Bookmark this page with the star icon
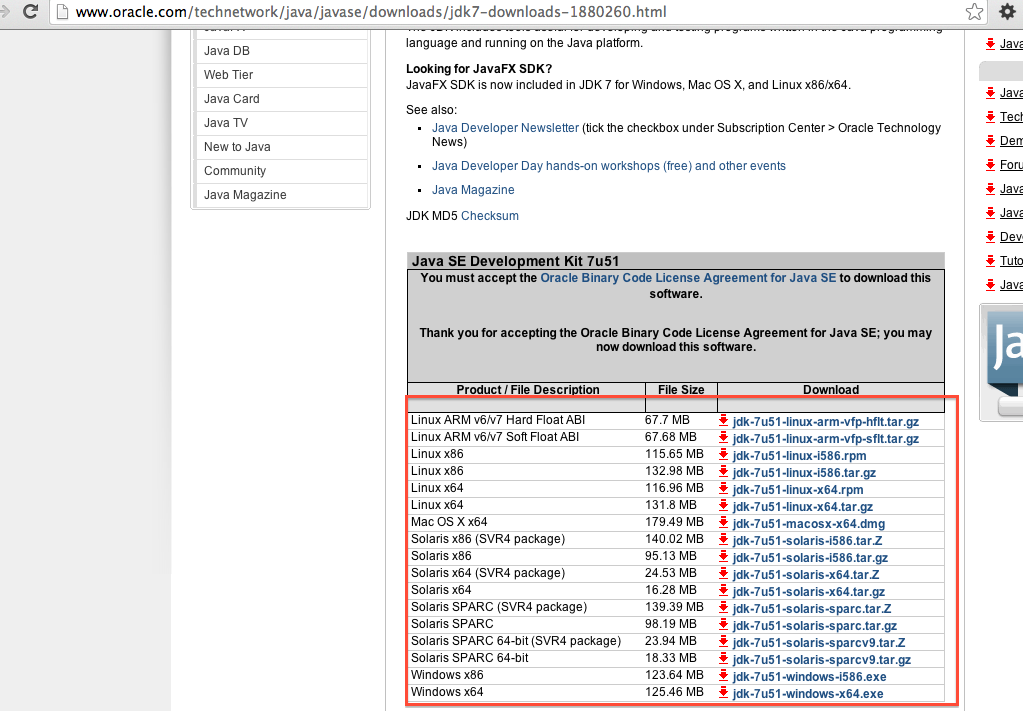Viewport: 1023px width, 711px height. 974,11
